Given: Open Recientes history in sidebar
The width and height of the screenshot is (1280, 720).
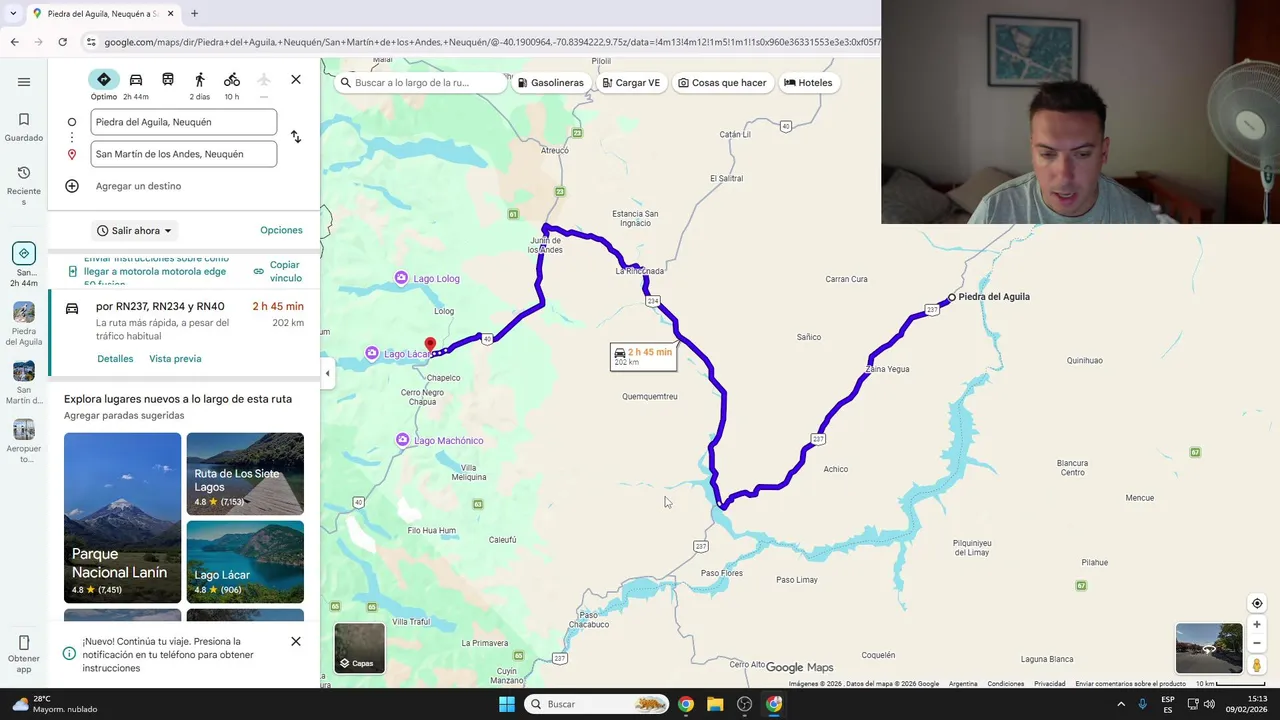Looking at the screenshot, I should coord(24,186).
